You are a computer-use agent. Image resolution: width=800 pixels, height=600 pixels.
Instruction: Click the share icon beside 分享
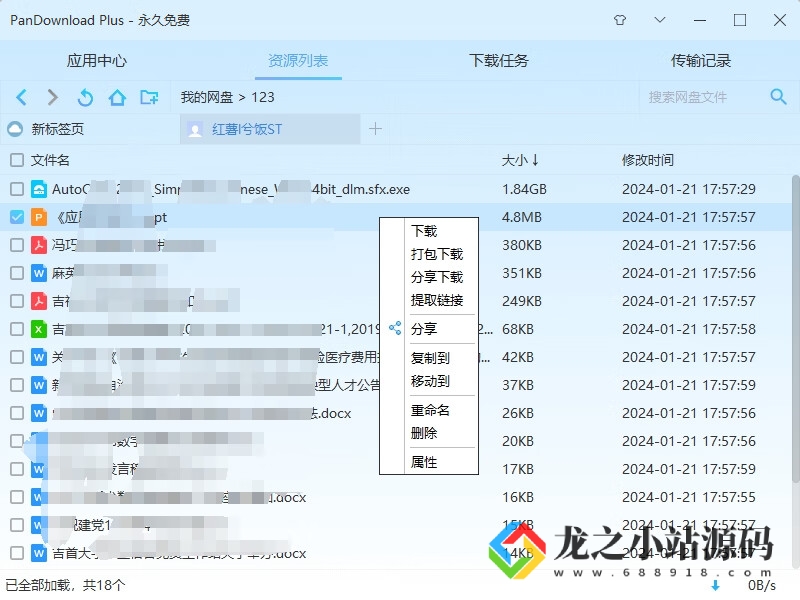tap(395, 328)
